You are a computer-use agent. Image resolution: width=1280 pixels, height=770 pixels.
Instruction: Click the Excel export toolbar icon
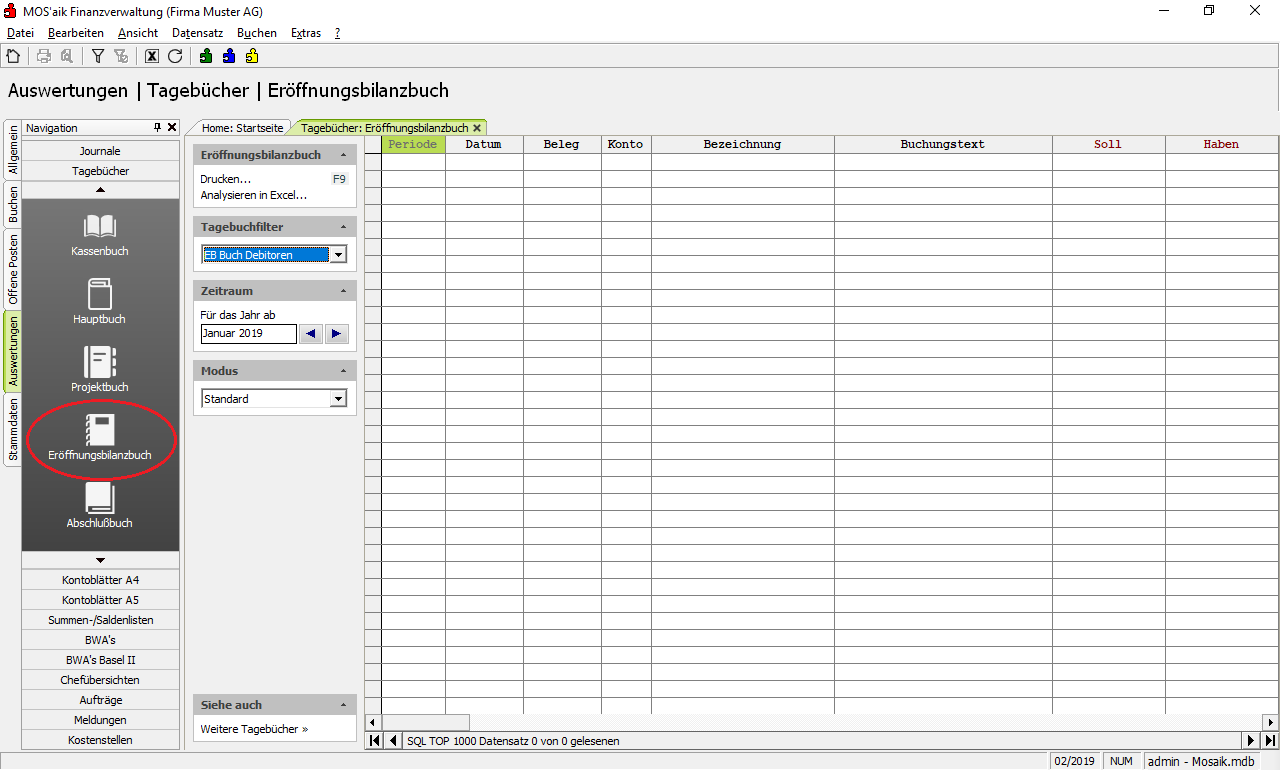(x=152, y=56)
